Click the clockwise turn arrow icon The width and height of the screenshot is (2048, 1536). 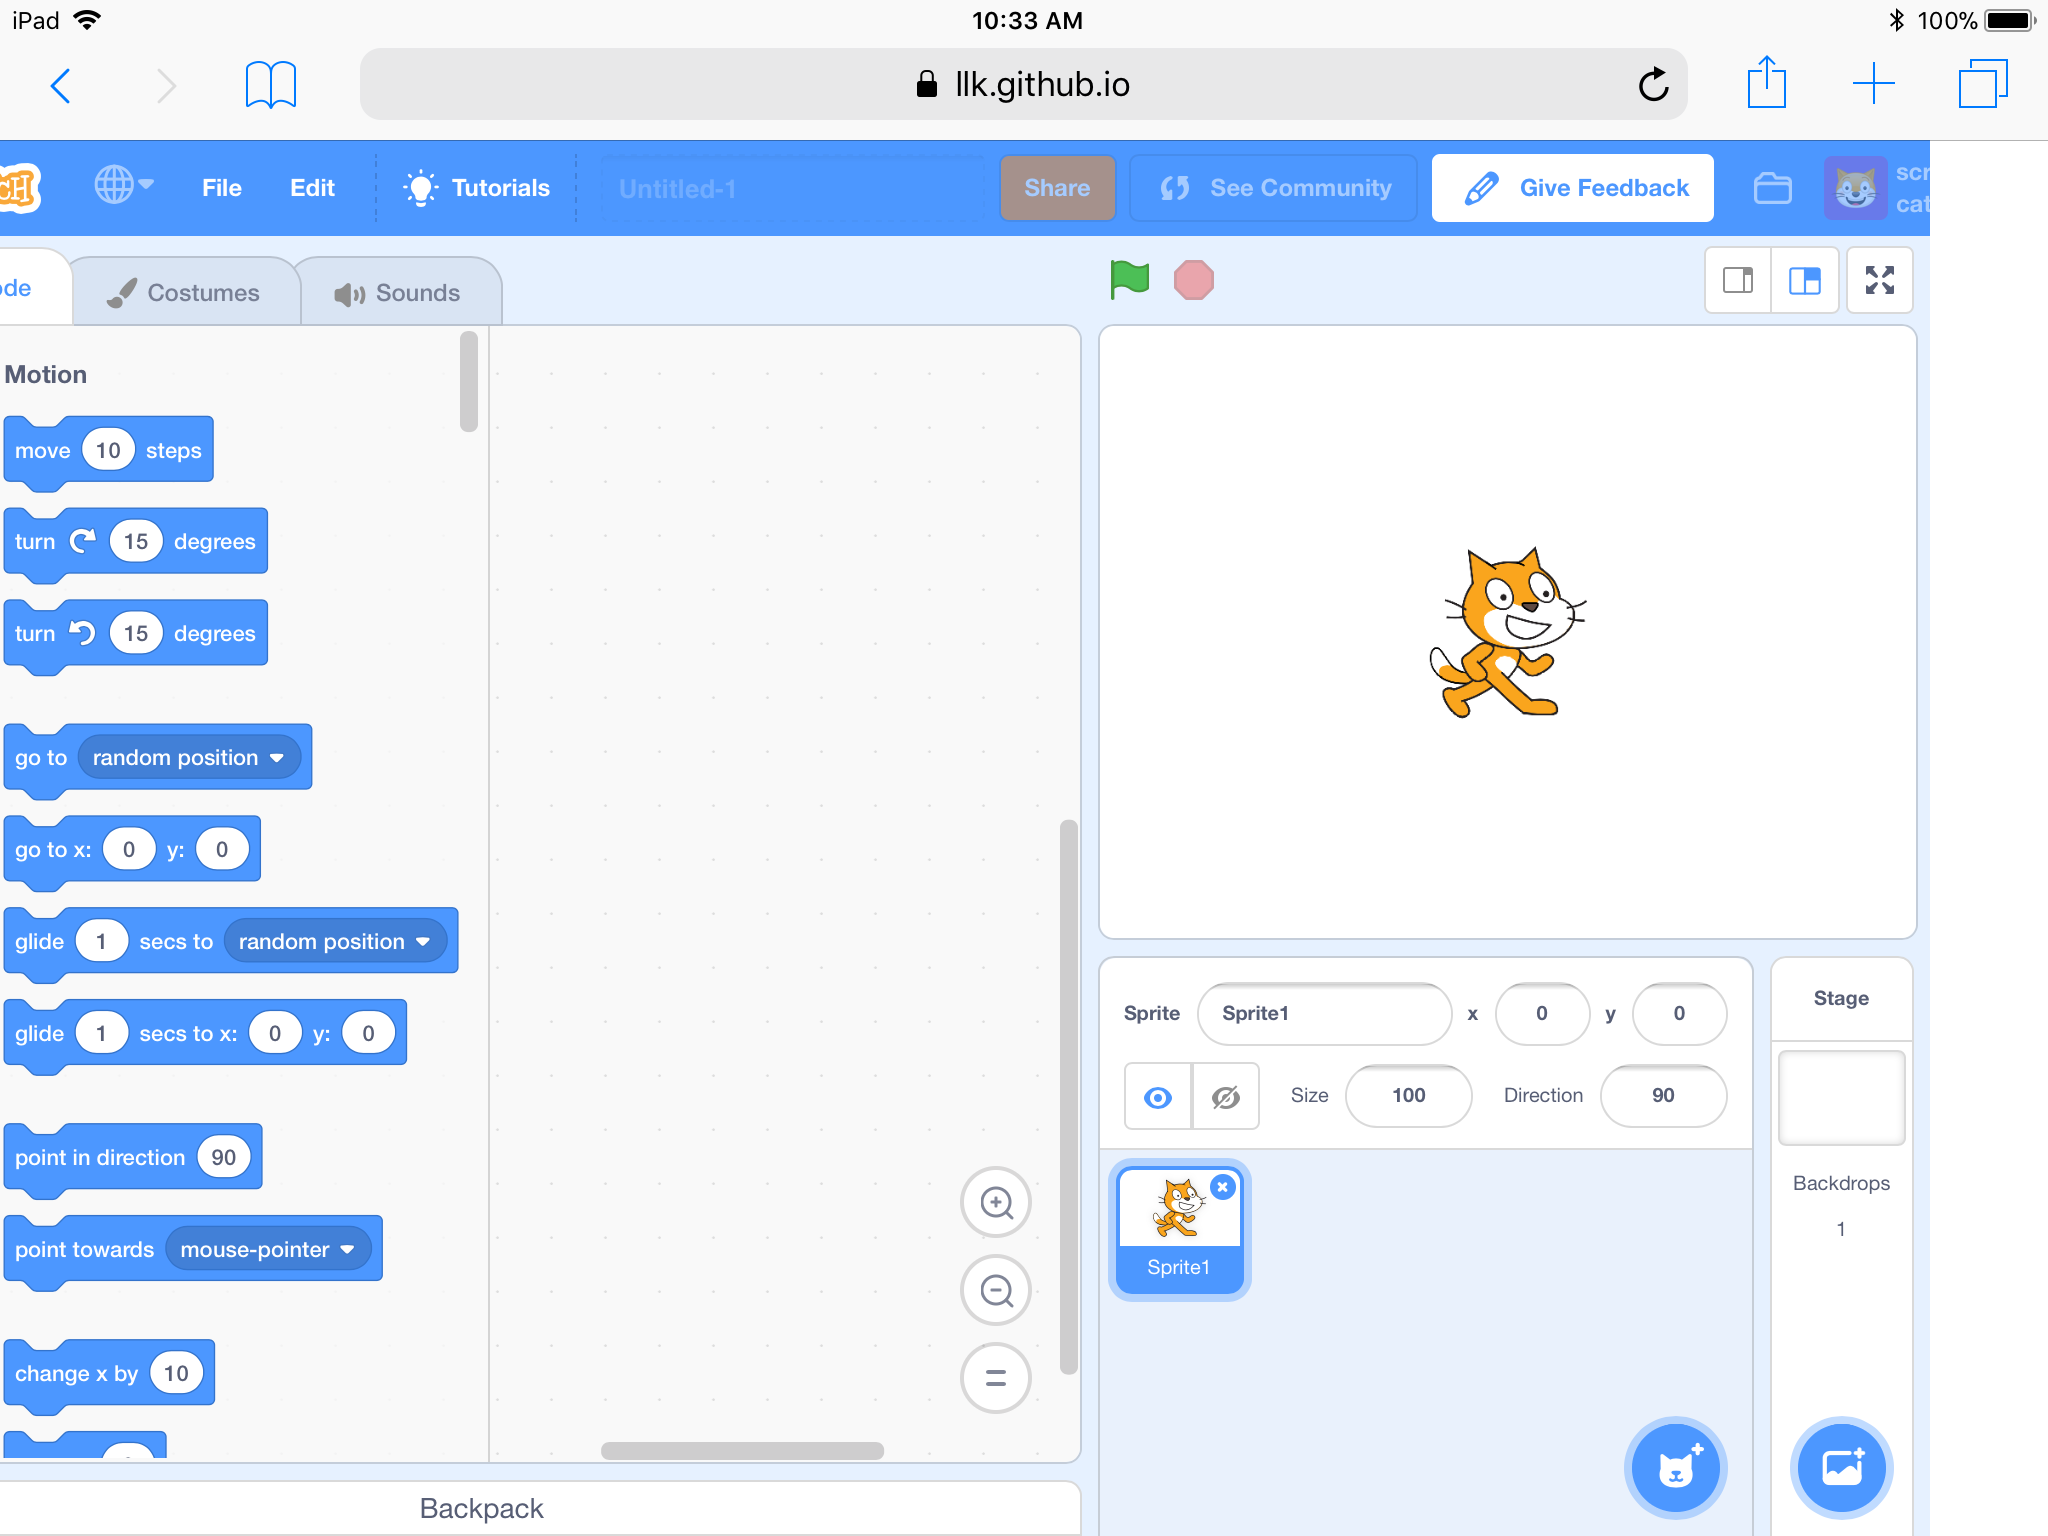[x=83, y=541]
